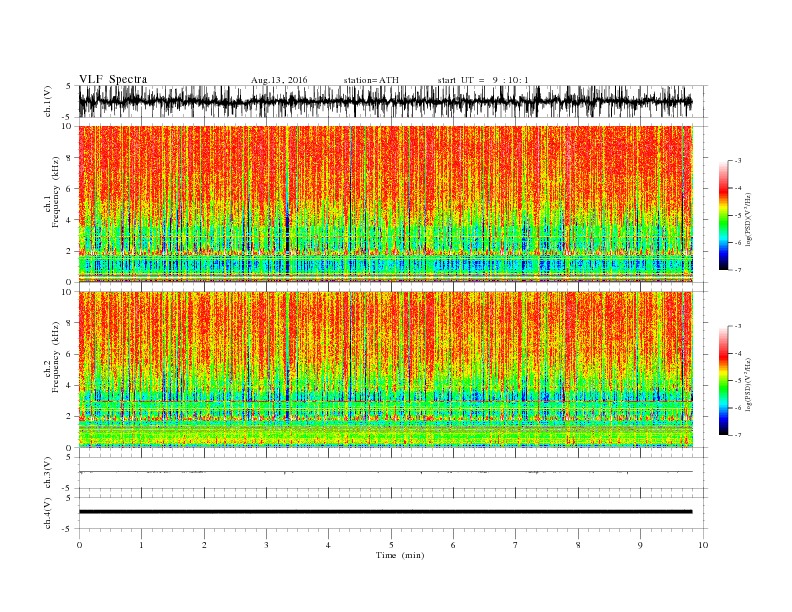This screenshot has width=792, height=612.
Task: Click the ch.2 frequency spectrogram panel
Action: tap(385, 369)
